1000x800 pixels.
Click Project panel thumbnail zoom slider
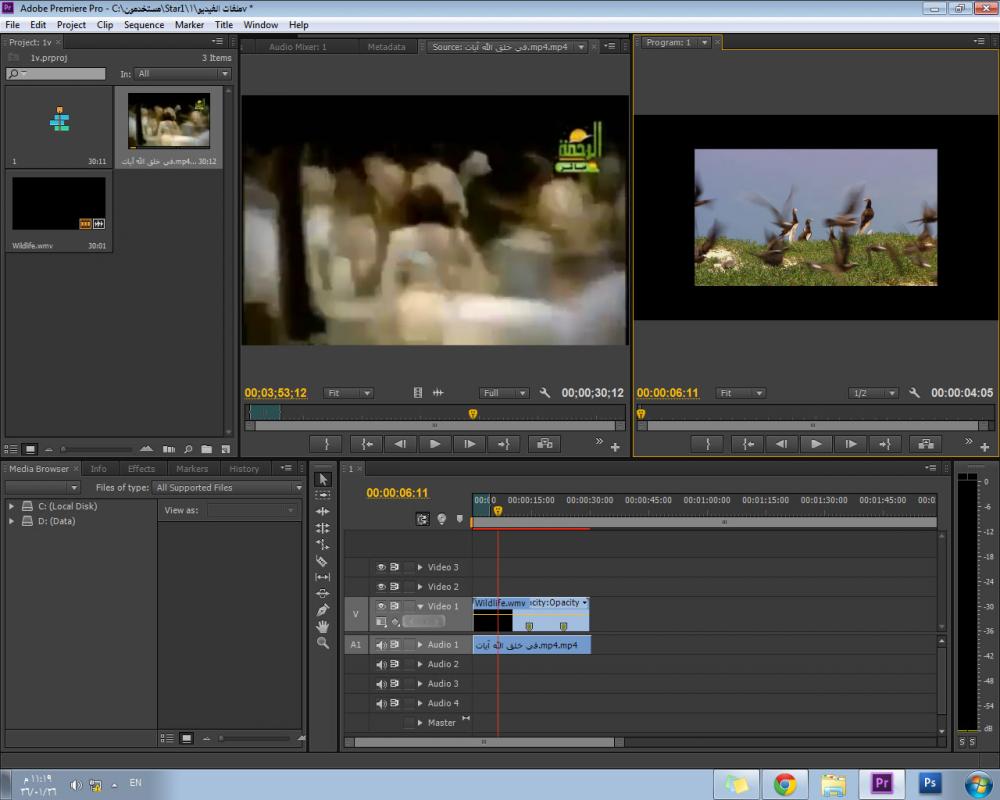96,449
